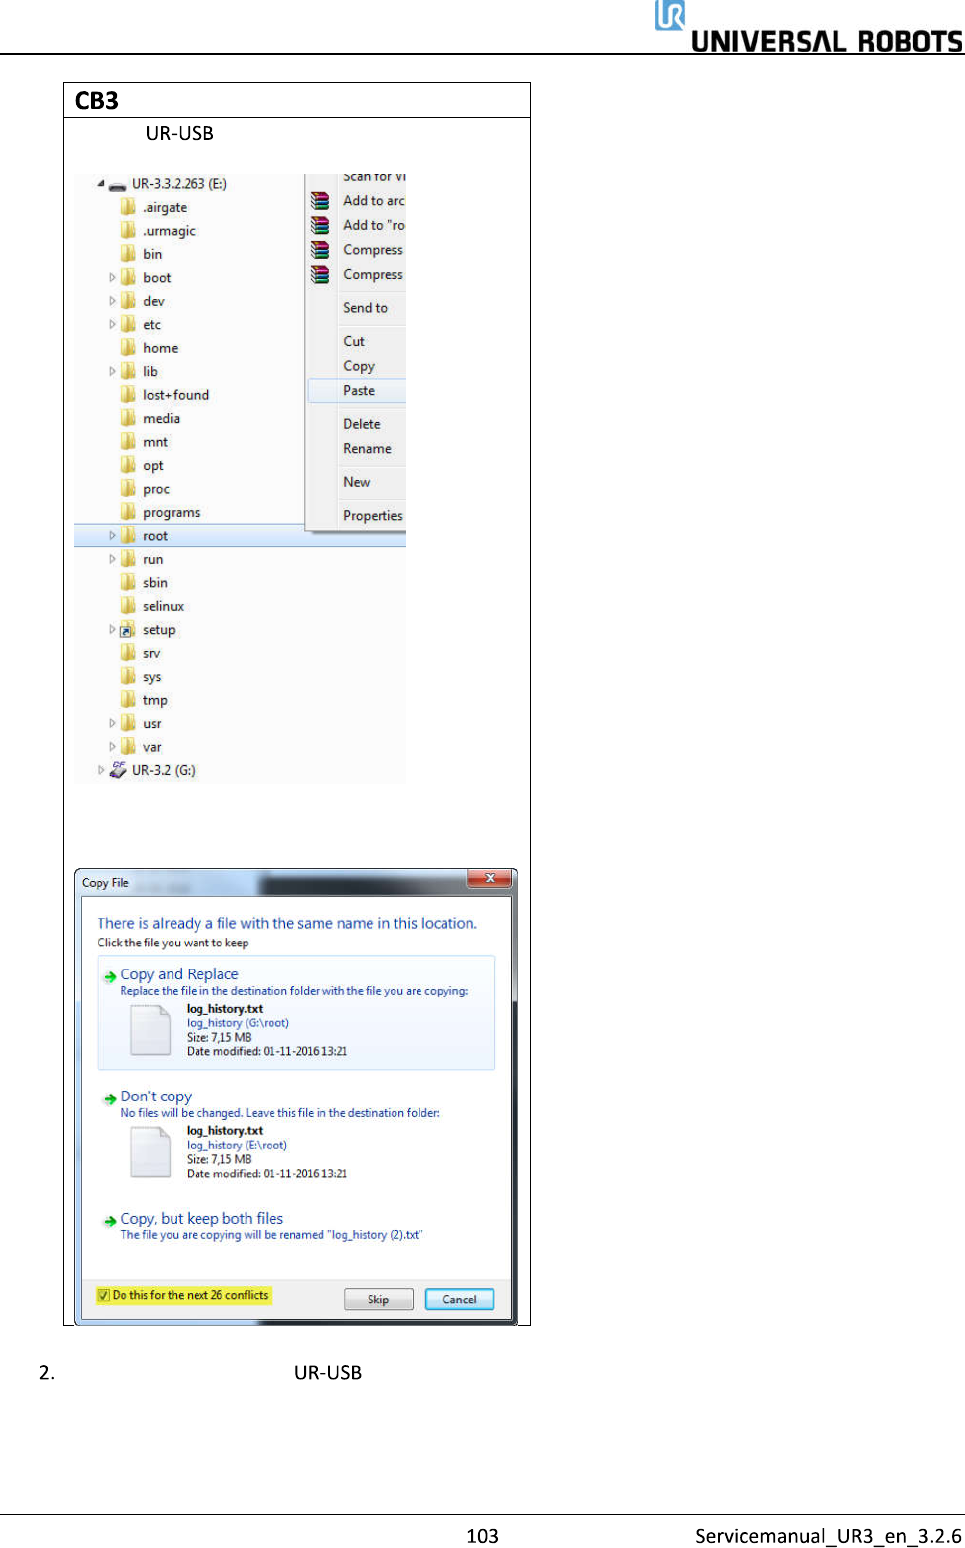Image resolution: width=965 pixels, height=1548 pixels.
Task: Click the bin folder icon
Action: pyautogui.click(x=128, y=254)
